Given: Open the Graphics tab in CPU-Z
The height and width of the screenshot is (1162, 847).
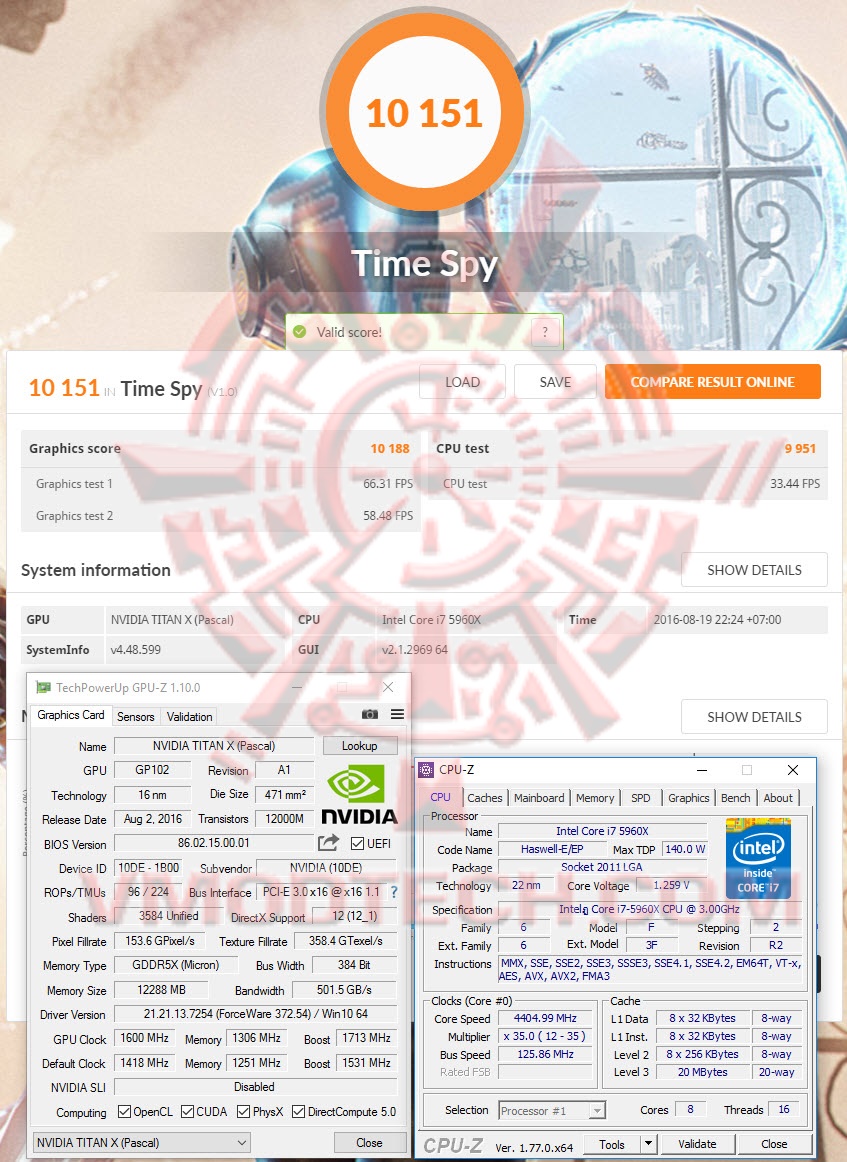Looking at the screenshot, I should (688, 798).
